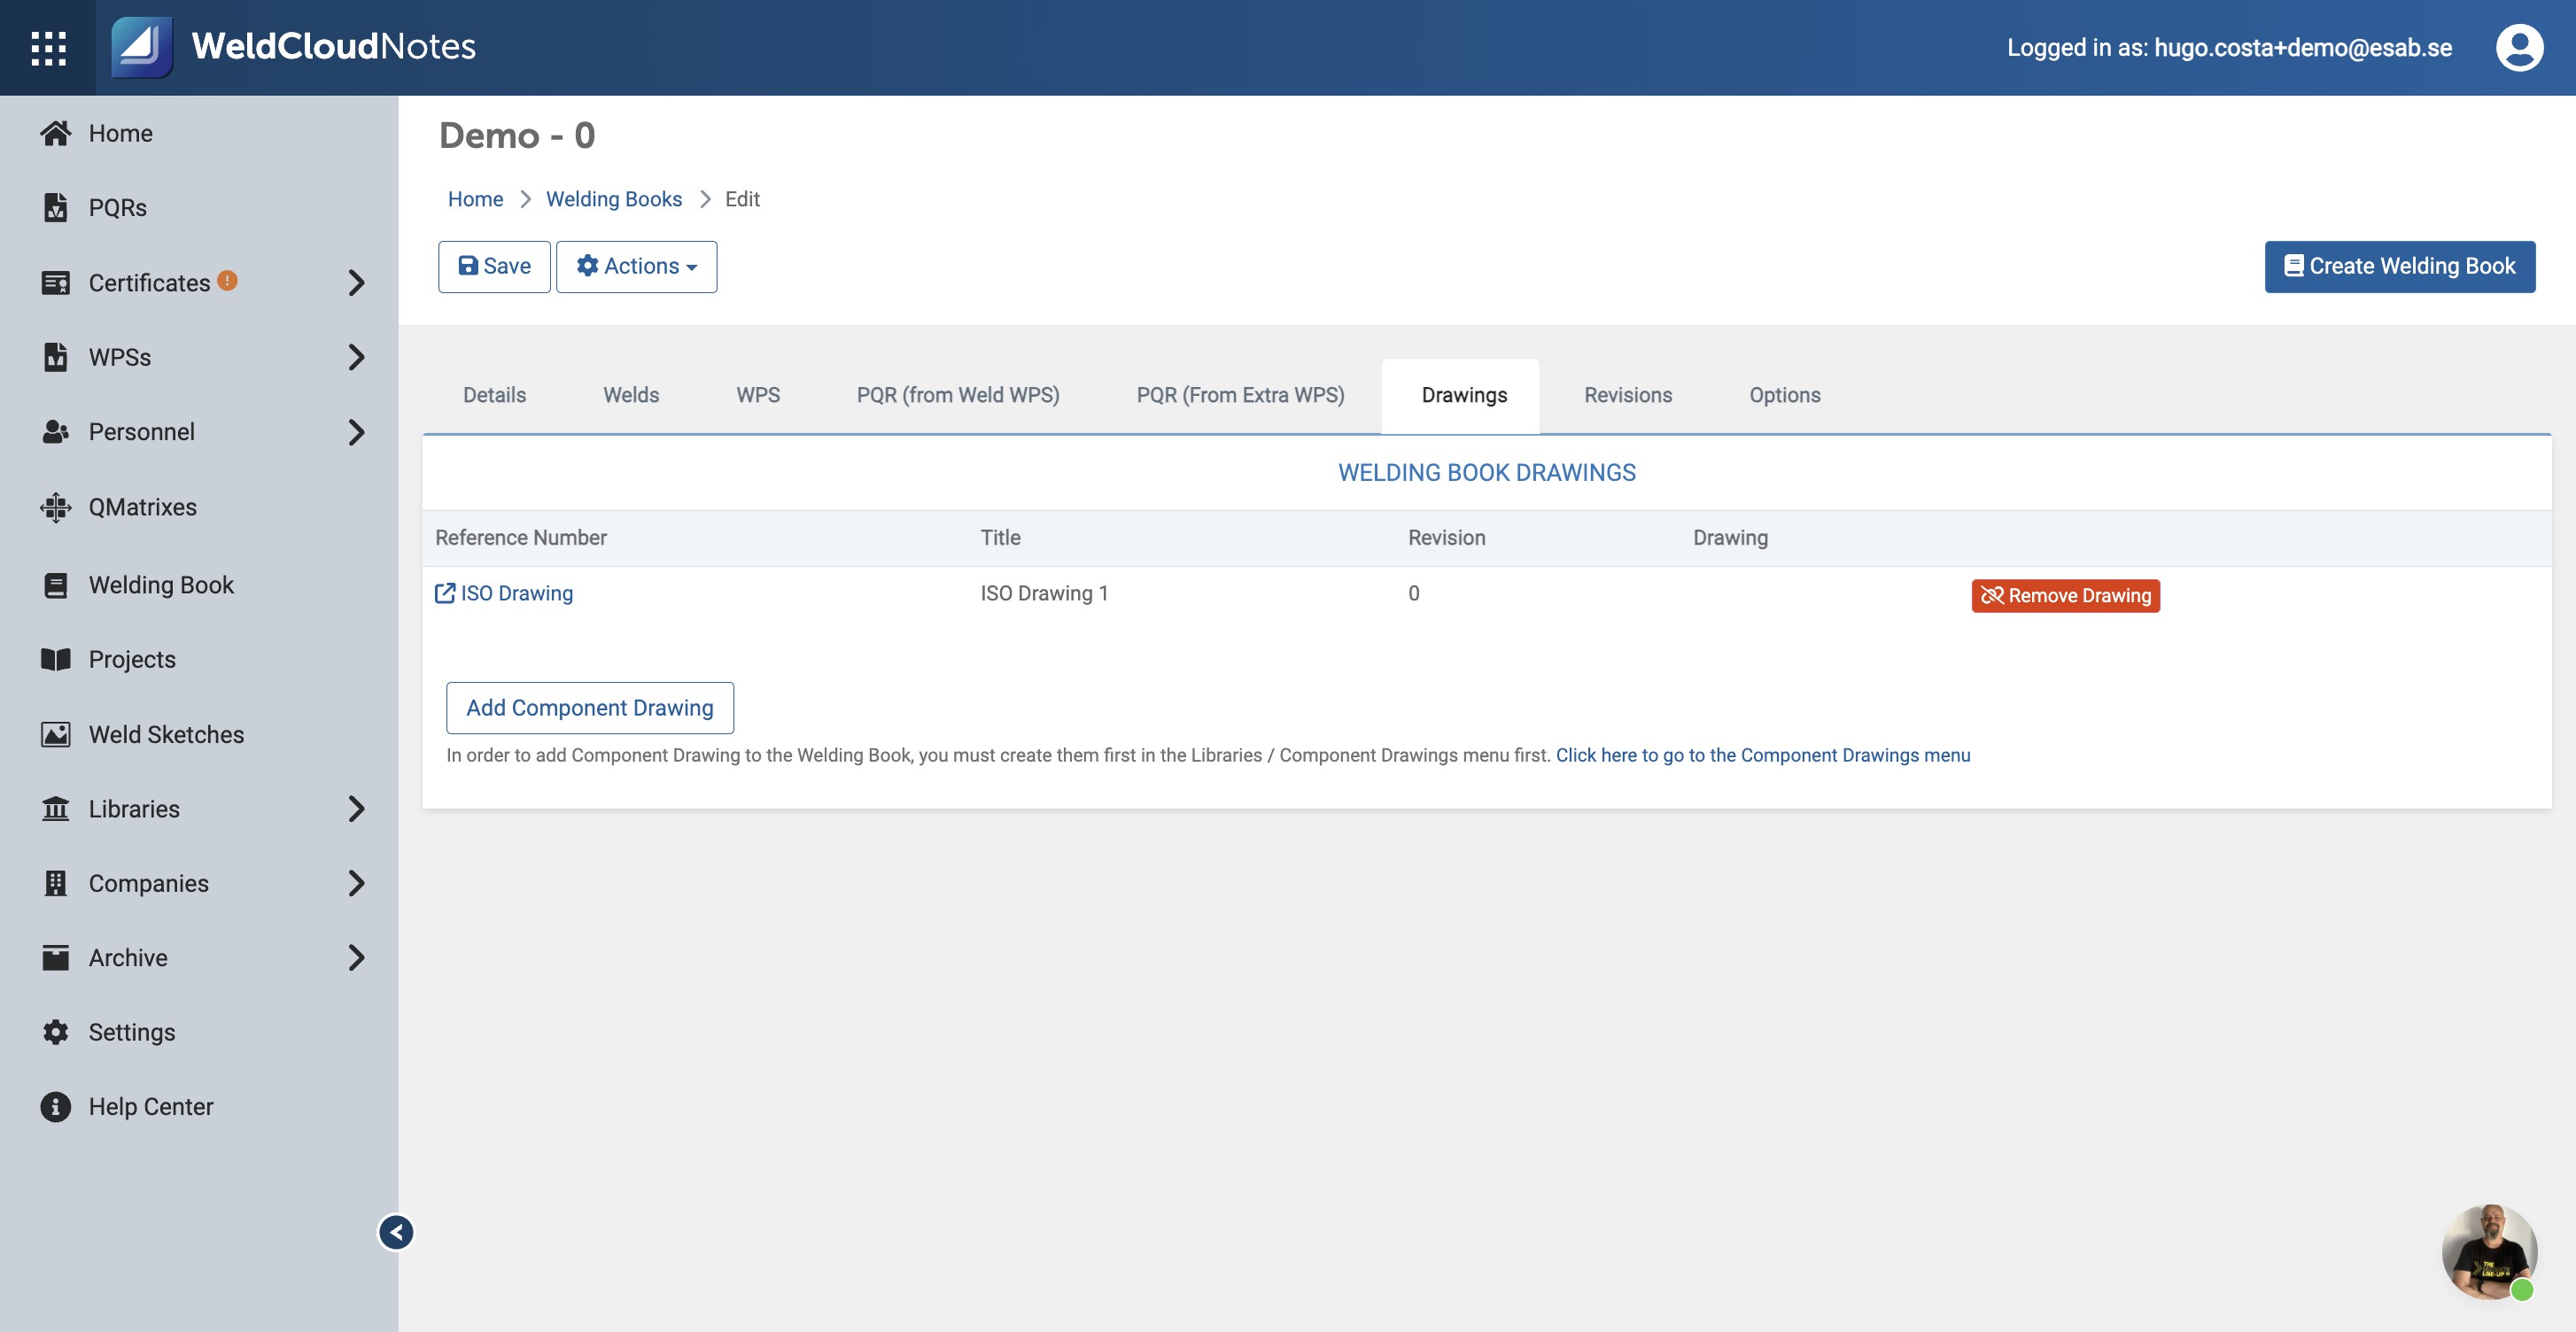Click the Personnel people icon

click(x=56, y=432)
